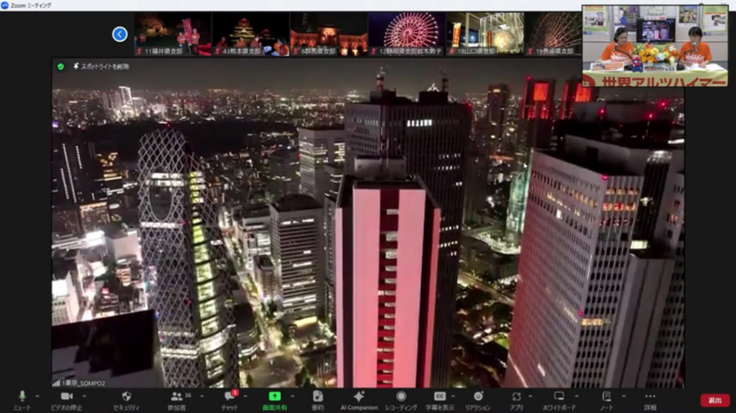Open the More (詳細) three-dots menu

650,397
